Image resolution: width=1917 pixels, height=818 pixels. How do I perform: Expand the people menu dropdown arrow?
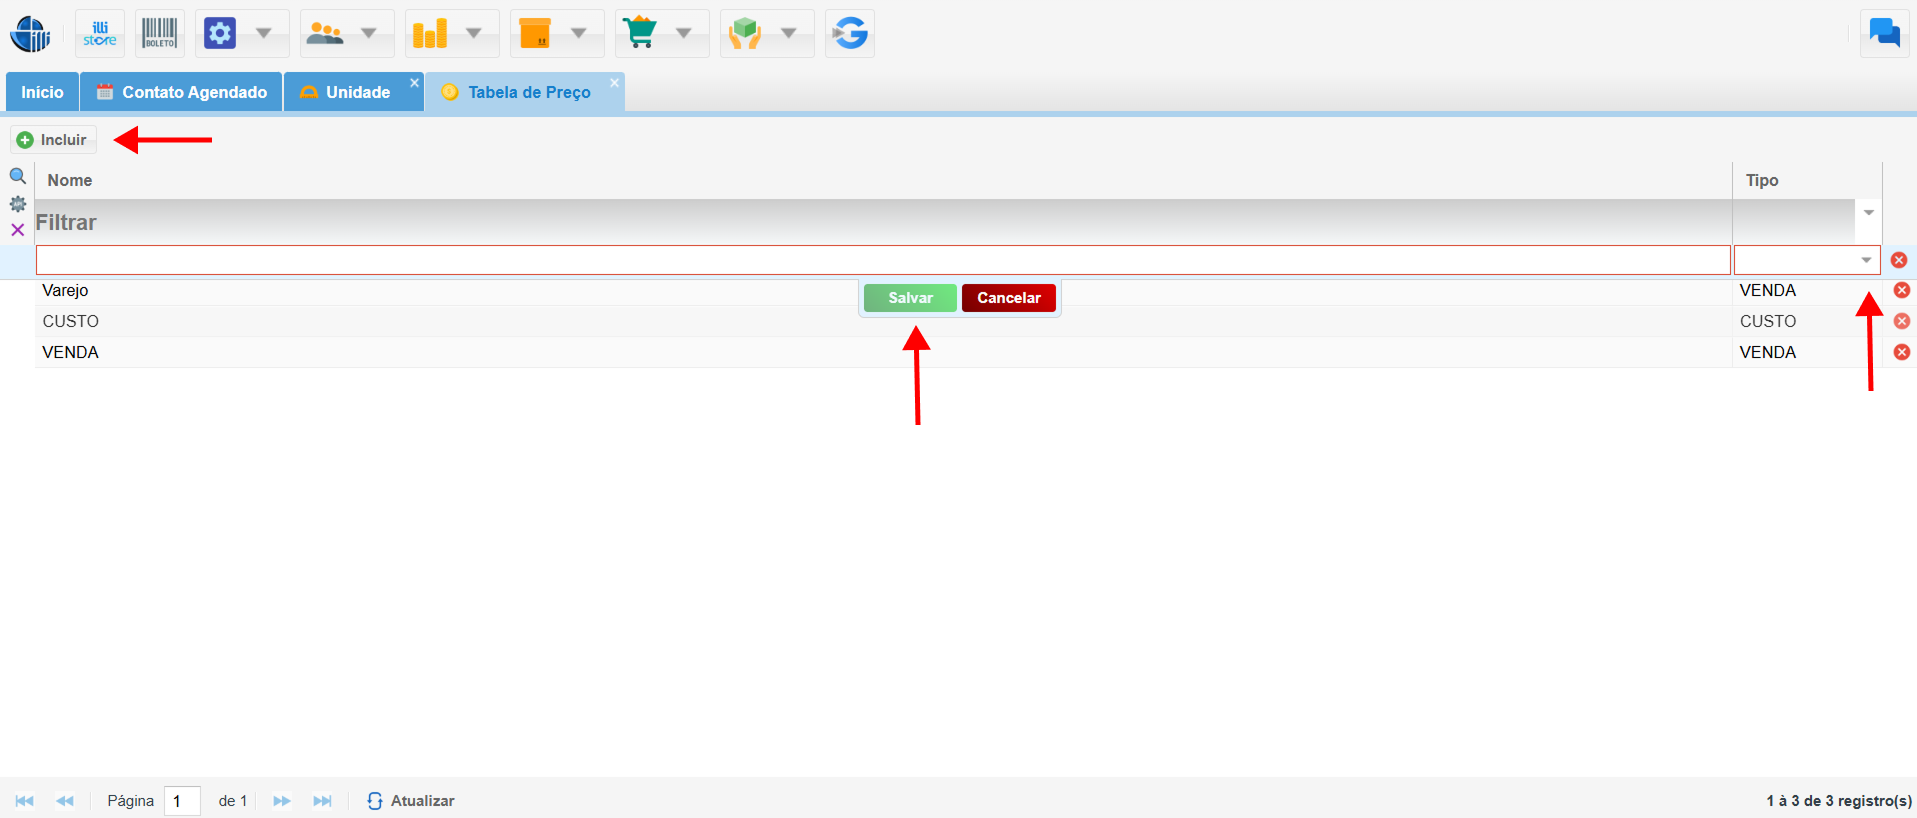(x=369, y=34)
